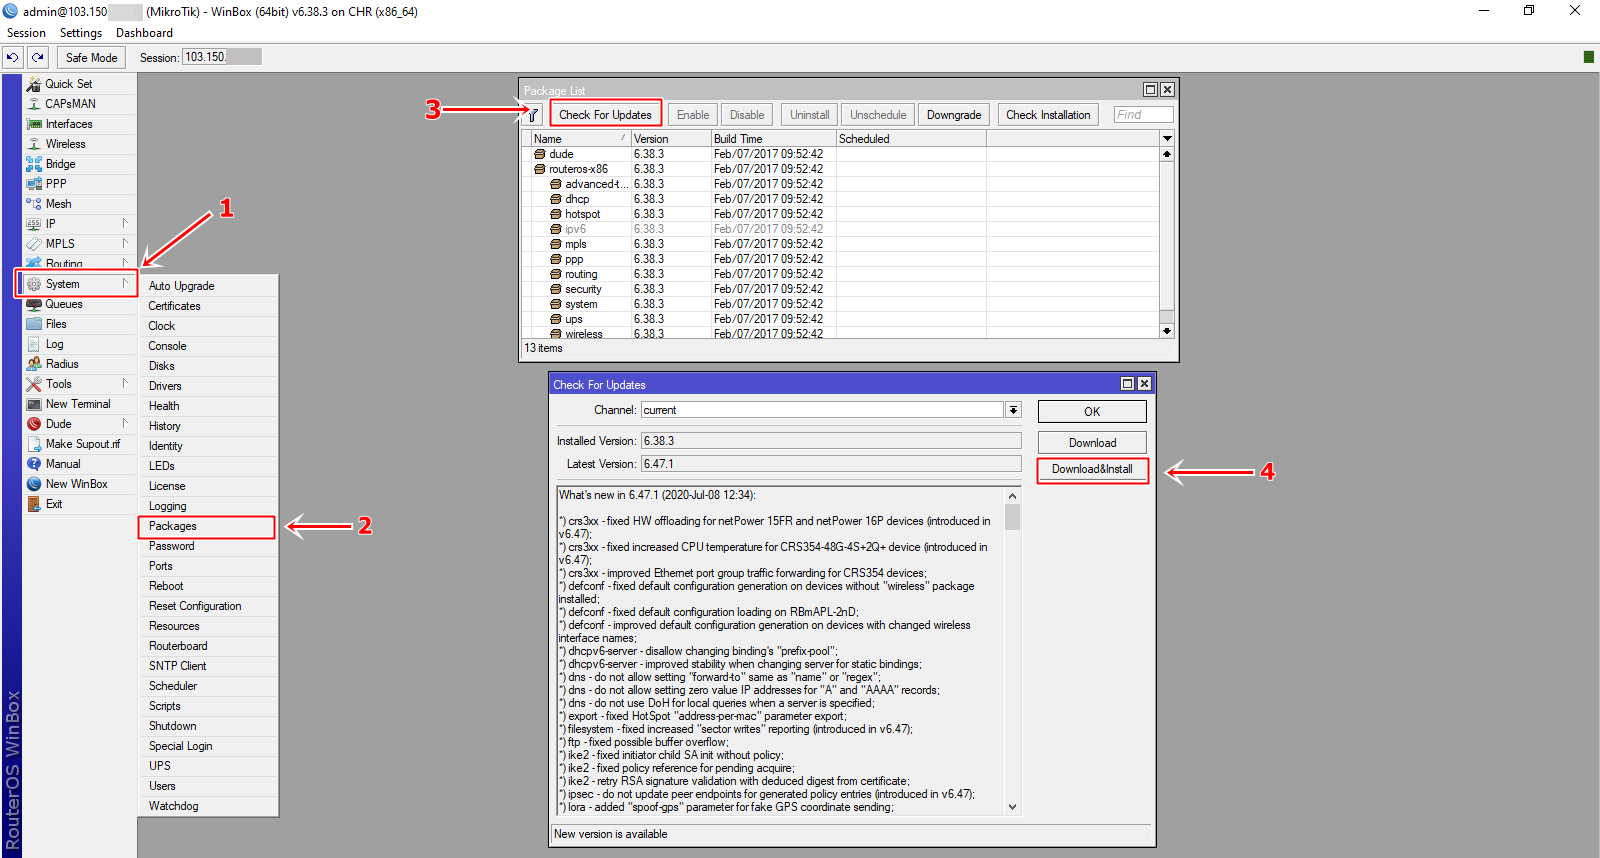The width and height of the screenshot is (1600, 858).
Task: Click the Find input field
Action: 1143,115
